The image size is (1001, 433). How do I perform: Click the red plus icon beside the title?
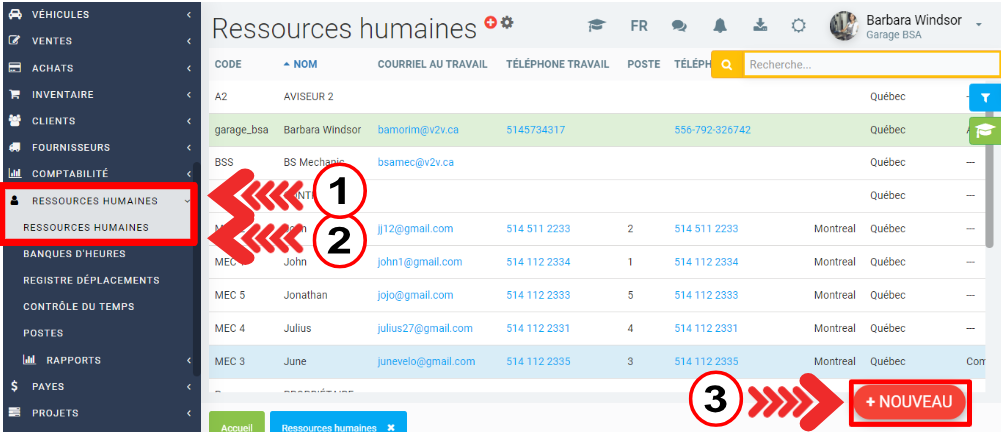(490, 22)
